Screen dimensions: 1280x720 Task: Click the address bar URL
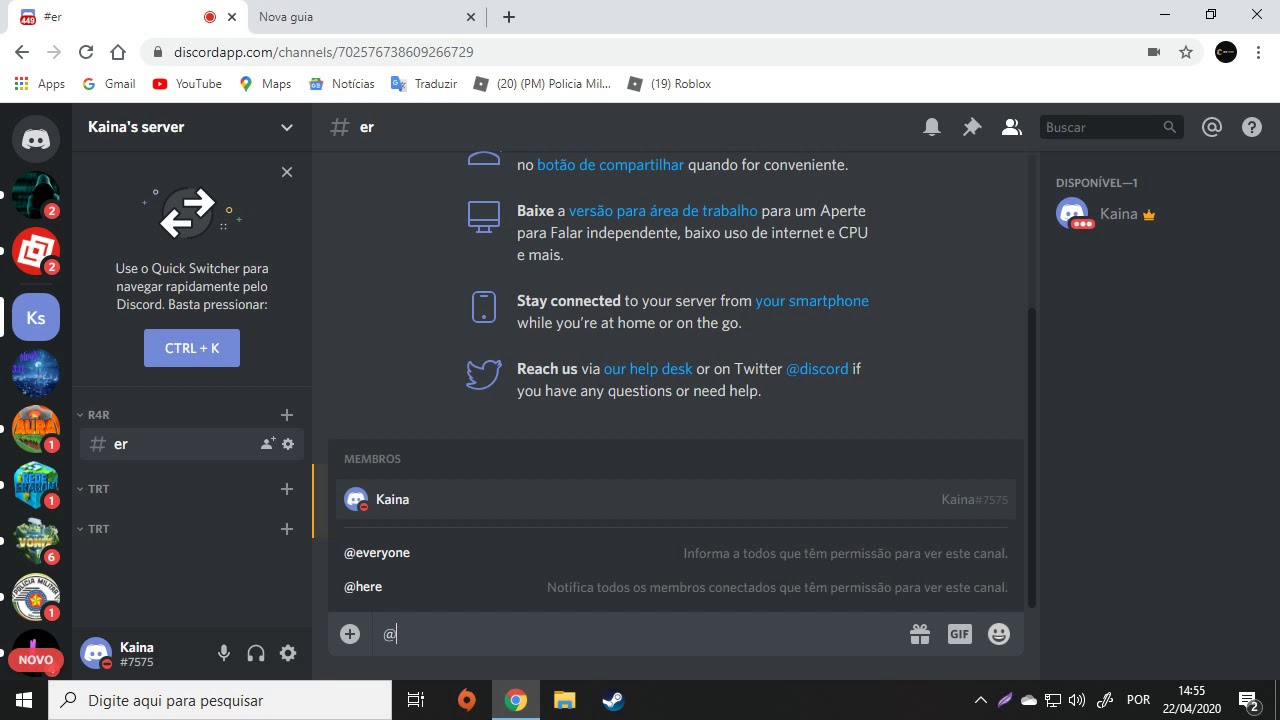(323, 52)
